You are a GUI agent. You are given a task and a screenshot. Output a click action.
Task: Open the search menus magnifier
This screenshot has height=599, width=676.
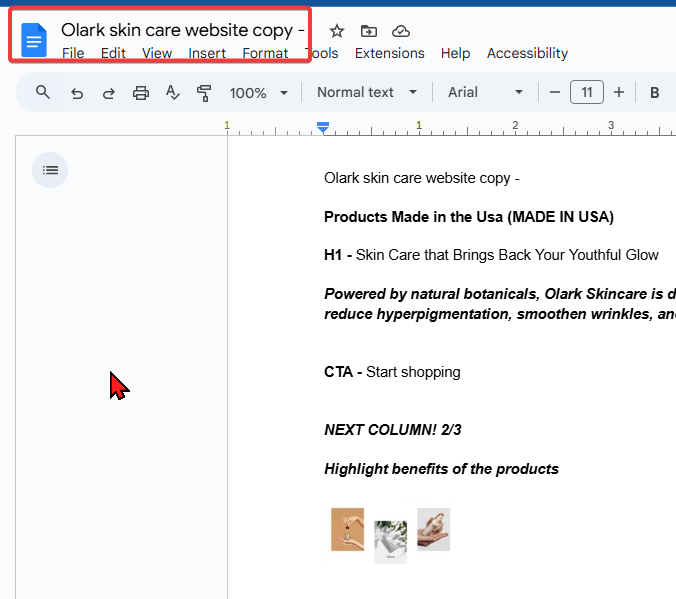tap(43, 92)
